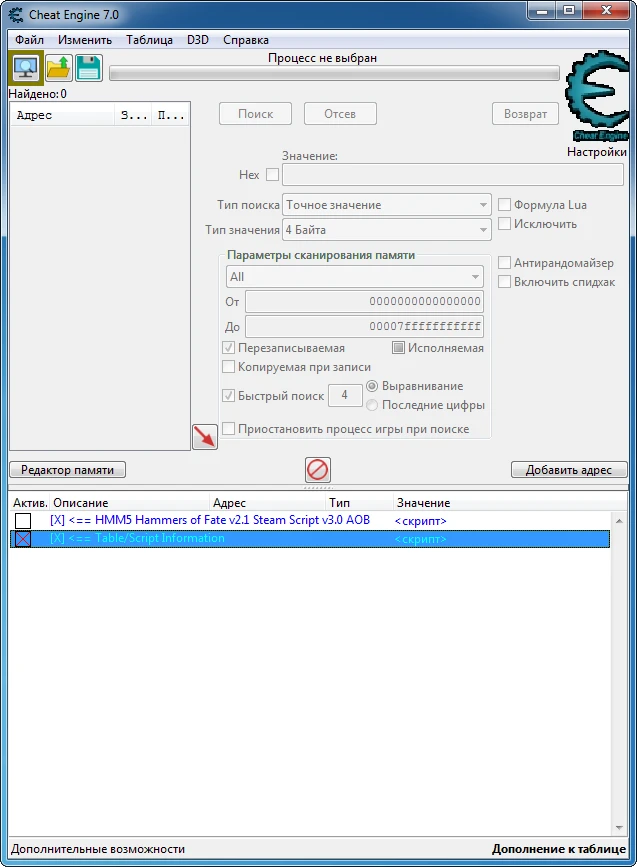Open the Тип значения dropdown

387,229
